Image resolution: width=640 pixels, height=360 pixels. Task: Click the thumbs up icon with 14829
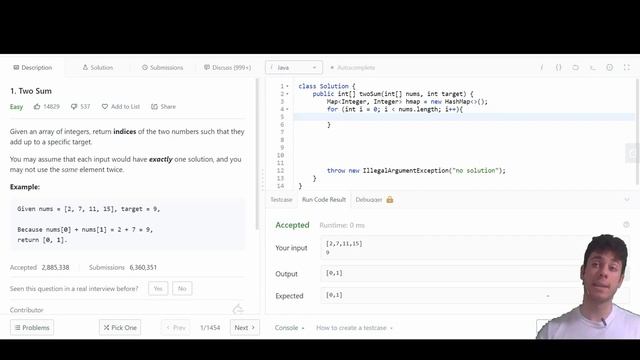point(47,107)
